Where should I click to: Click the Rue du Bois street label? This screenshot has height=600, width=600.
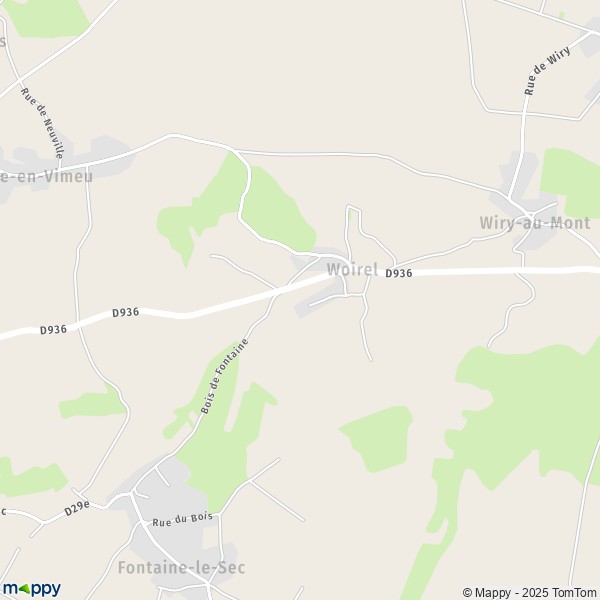(x=182, y=519)
